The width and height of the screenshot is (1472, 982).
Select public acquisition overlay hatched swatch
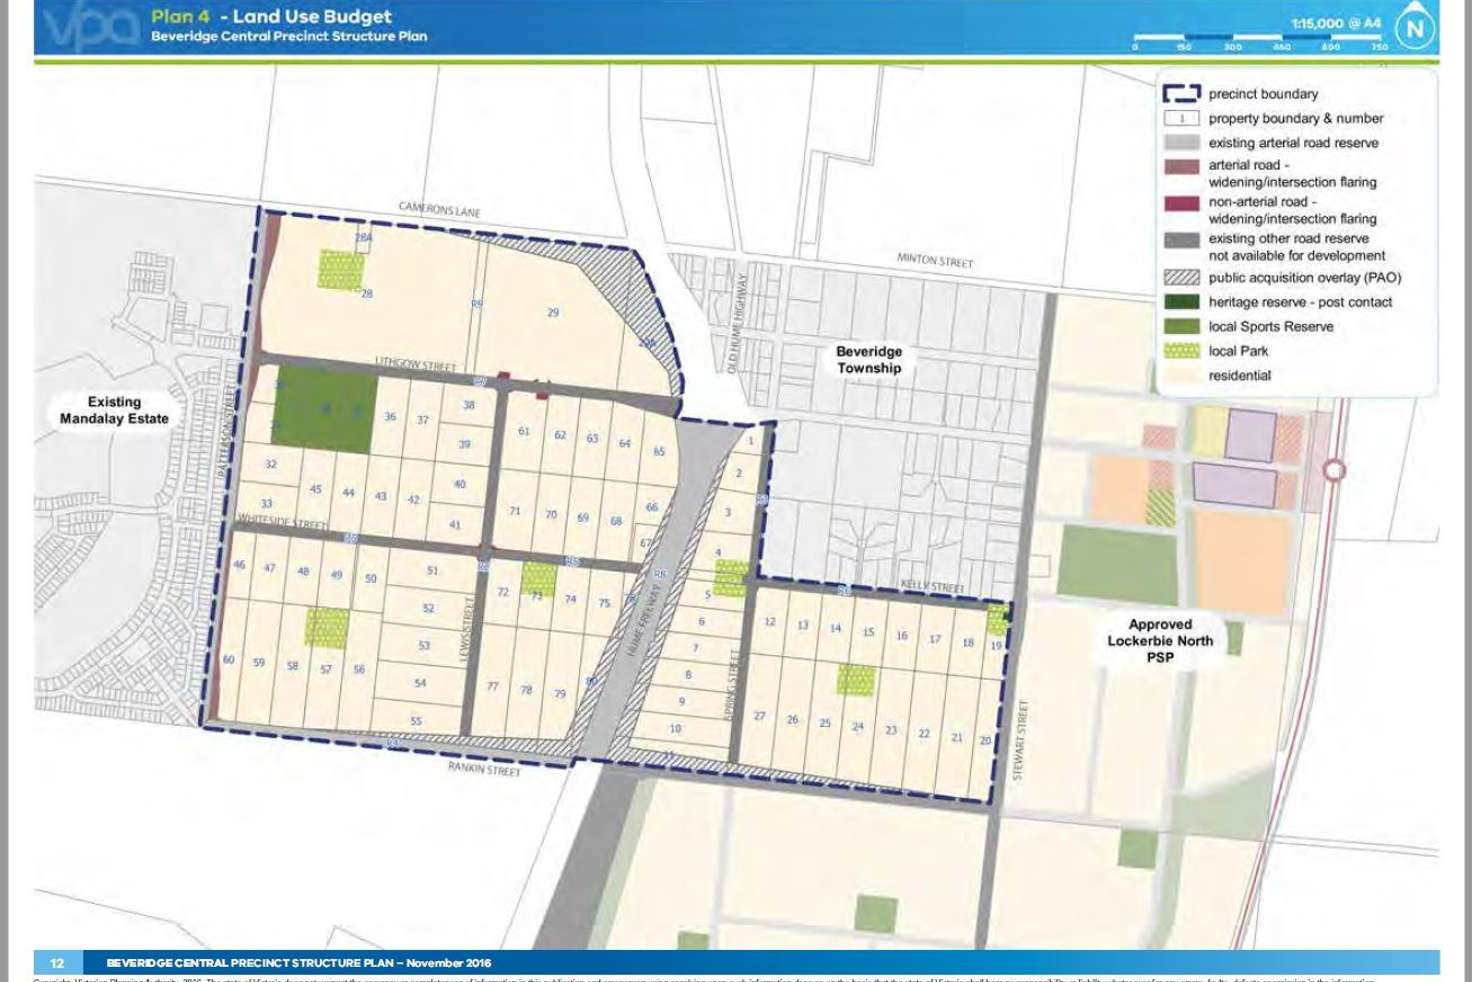pos(1181,277)
